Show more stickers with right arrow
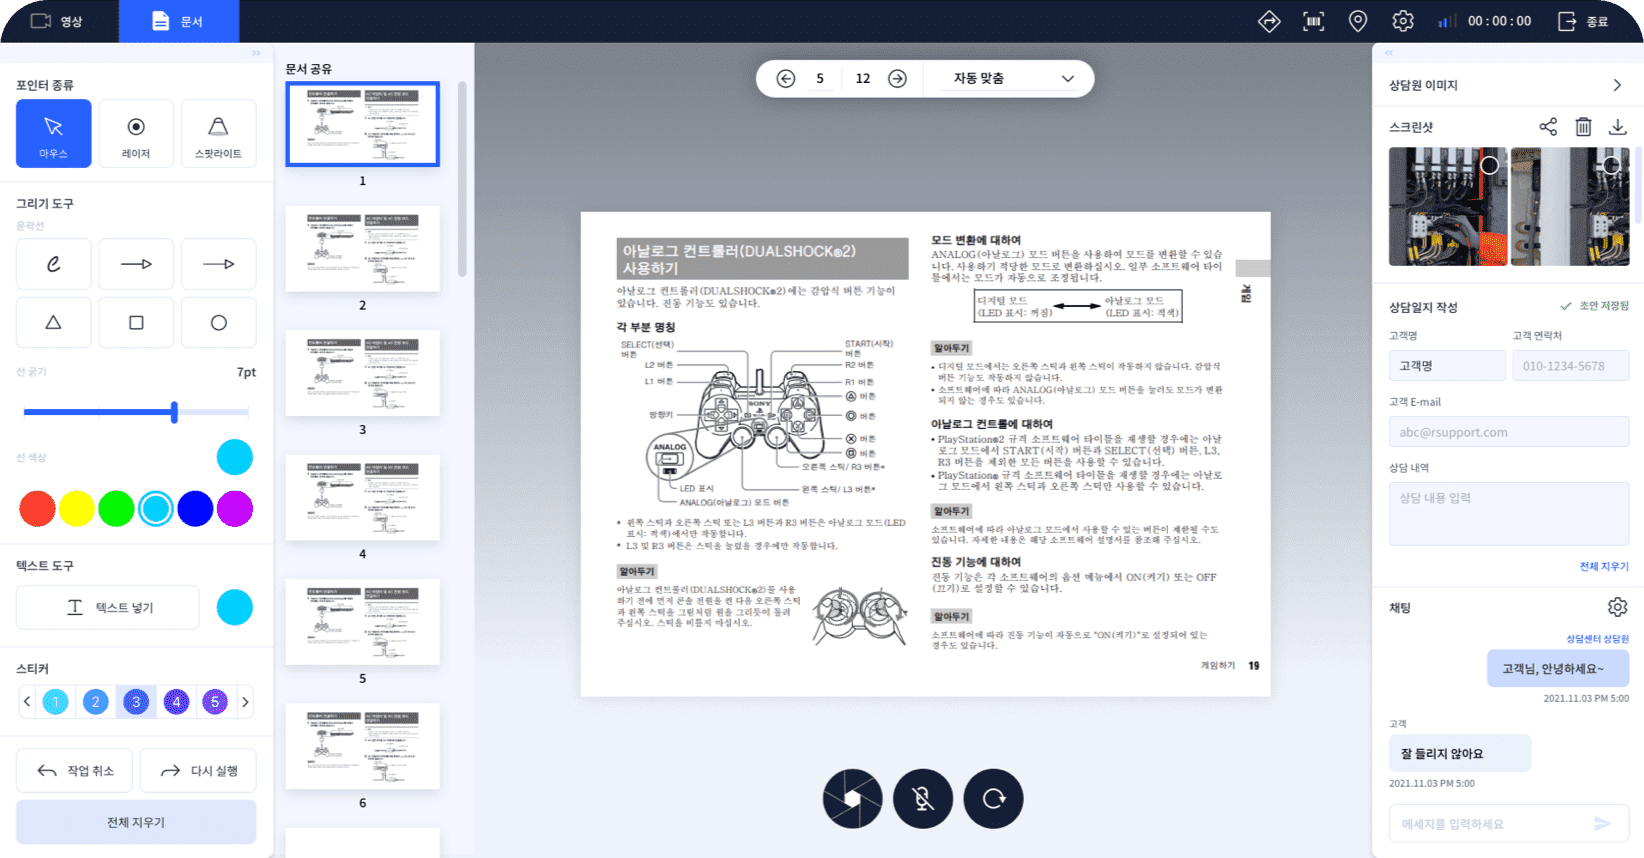This screenshot has height=858, width=1644. pyautogui.click(x=245, y=702)
